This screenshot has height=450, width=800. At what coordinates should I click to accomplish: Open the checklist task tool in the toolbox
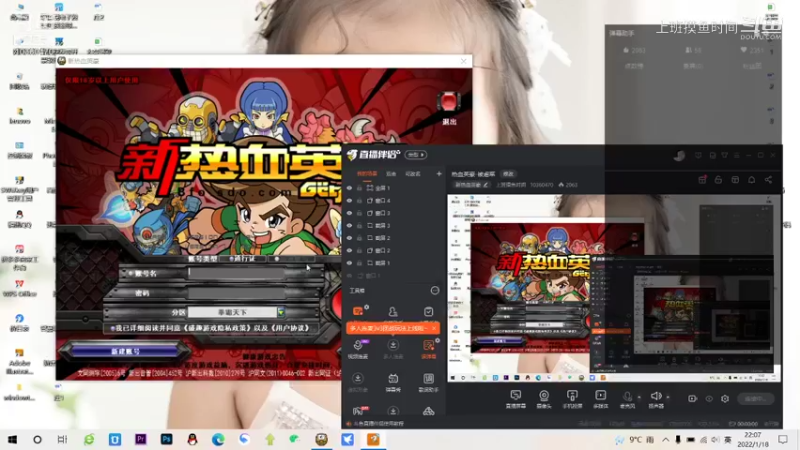pos(428,311)
